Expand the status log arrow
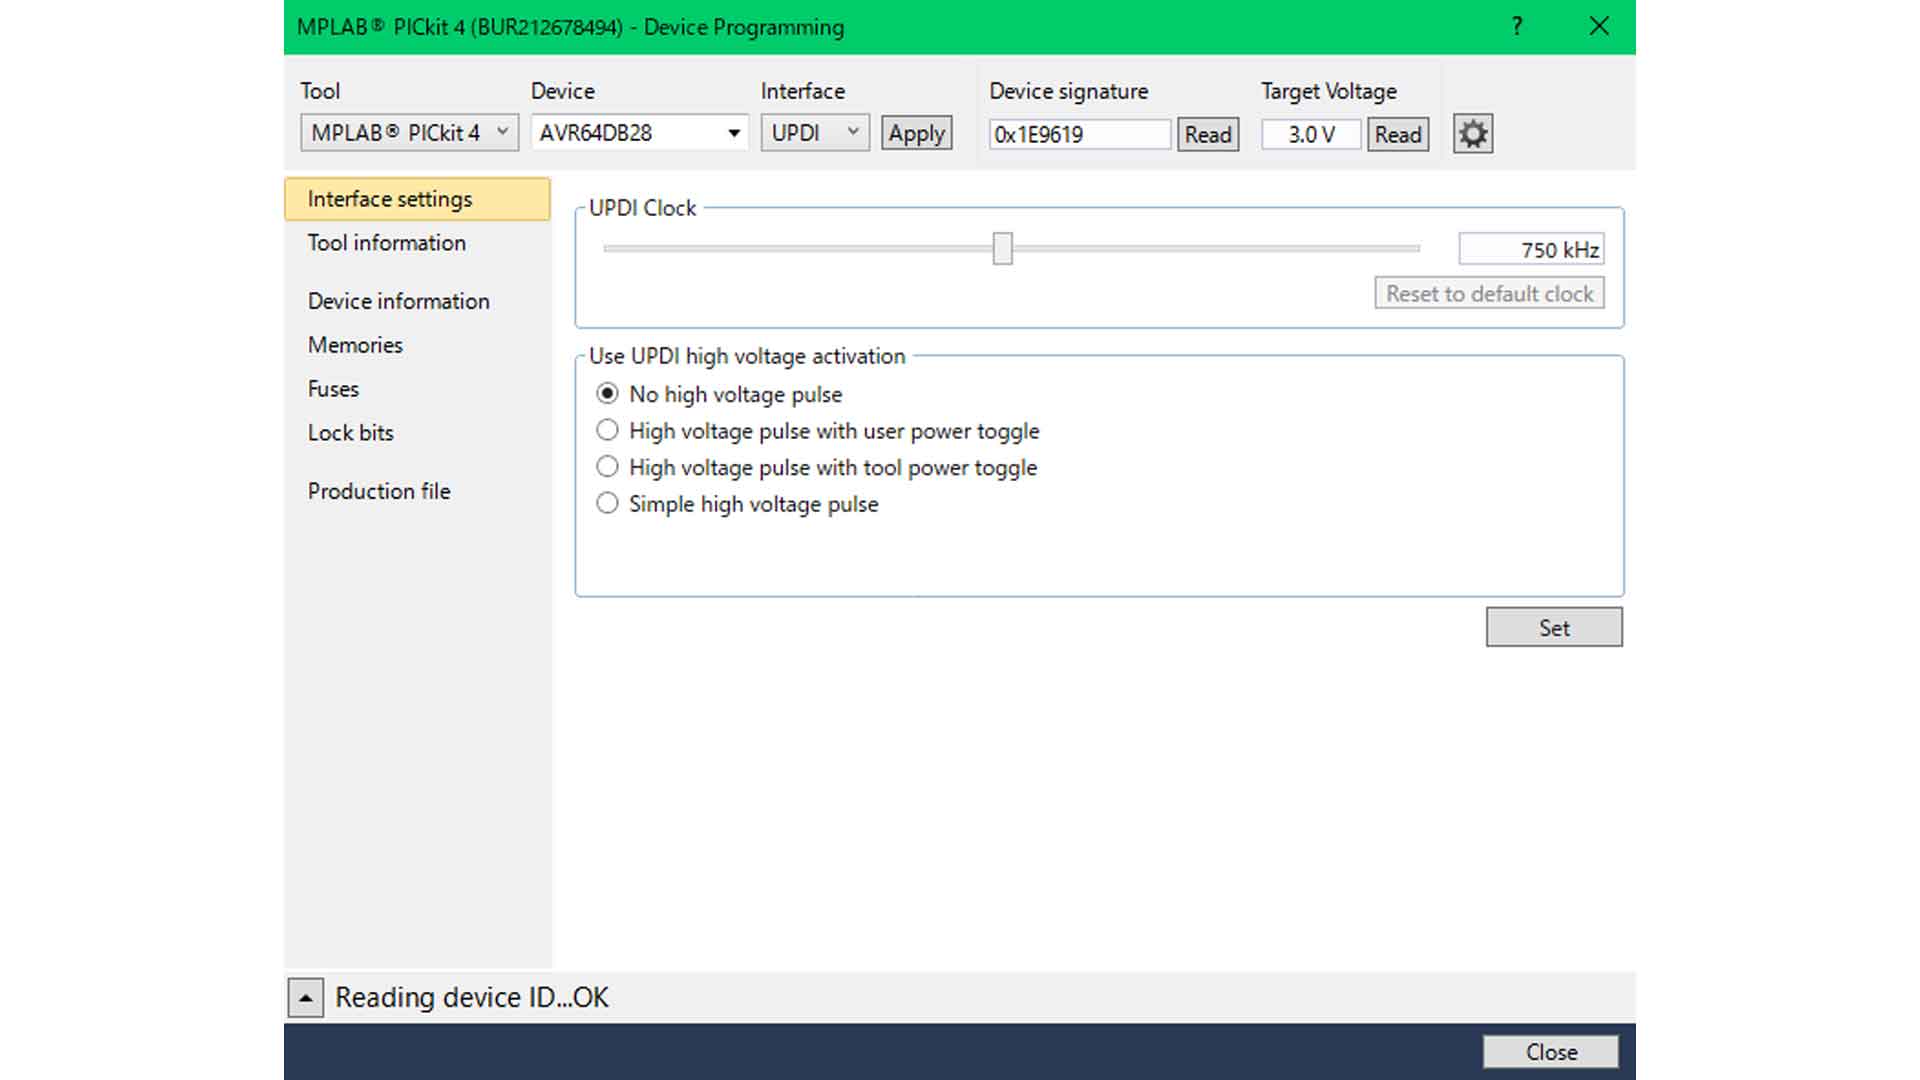1920x1080 pixels. [x=306, y=998]
